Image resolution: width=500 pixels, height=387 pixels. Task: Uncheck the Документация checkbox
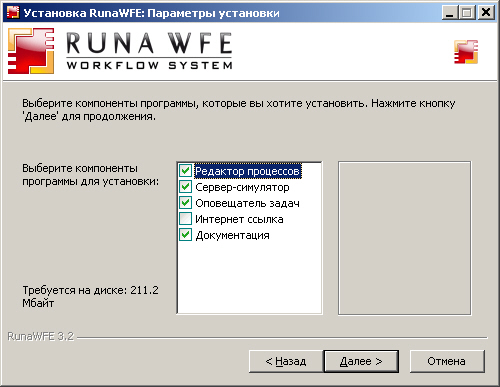coord(185,235)
